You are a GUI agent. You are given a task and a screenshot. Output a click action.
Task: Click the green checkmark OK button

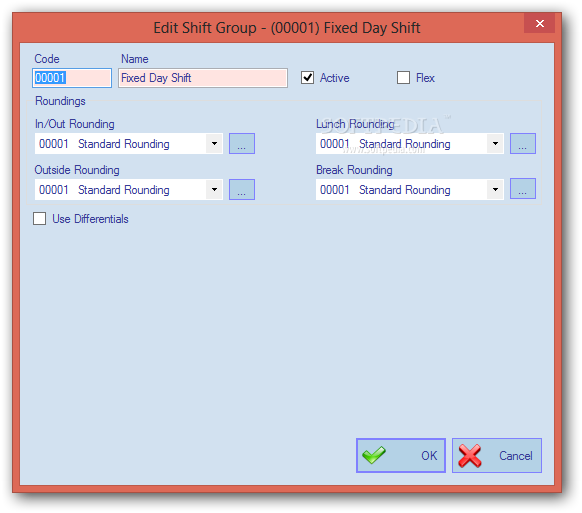pos(400,455)
